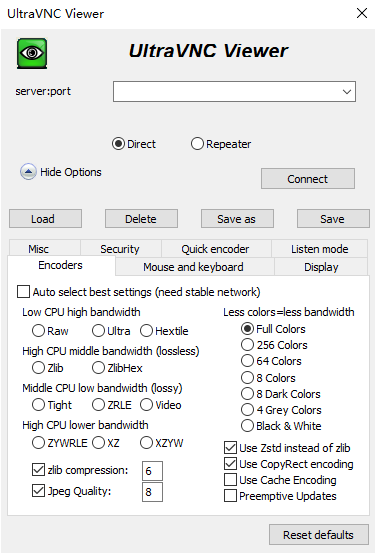
Task: Choose the 8 Dark Colors option
Action: pyautogui.click(x=247, y=394)
